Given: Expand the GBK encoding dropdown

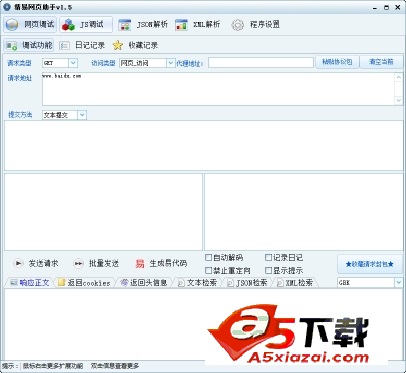Looking at the screenshot, I should [x=398, y=283].
